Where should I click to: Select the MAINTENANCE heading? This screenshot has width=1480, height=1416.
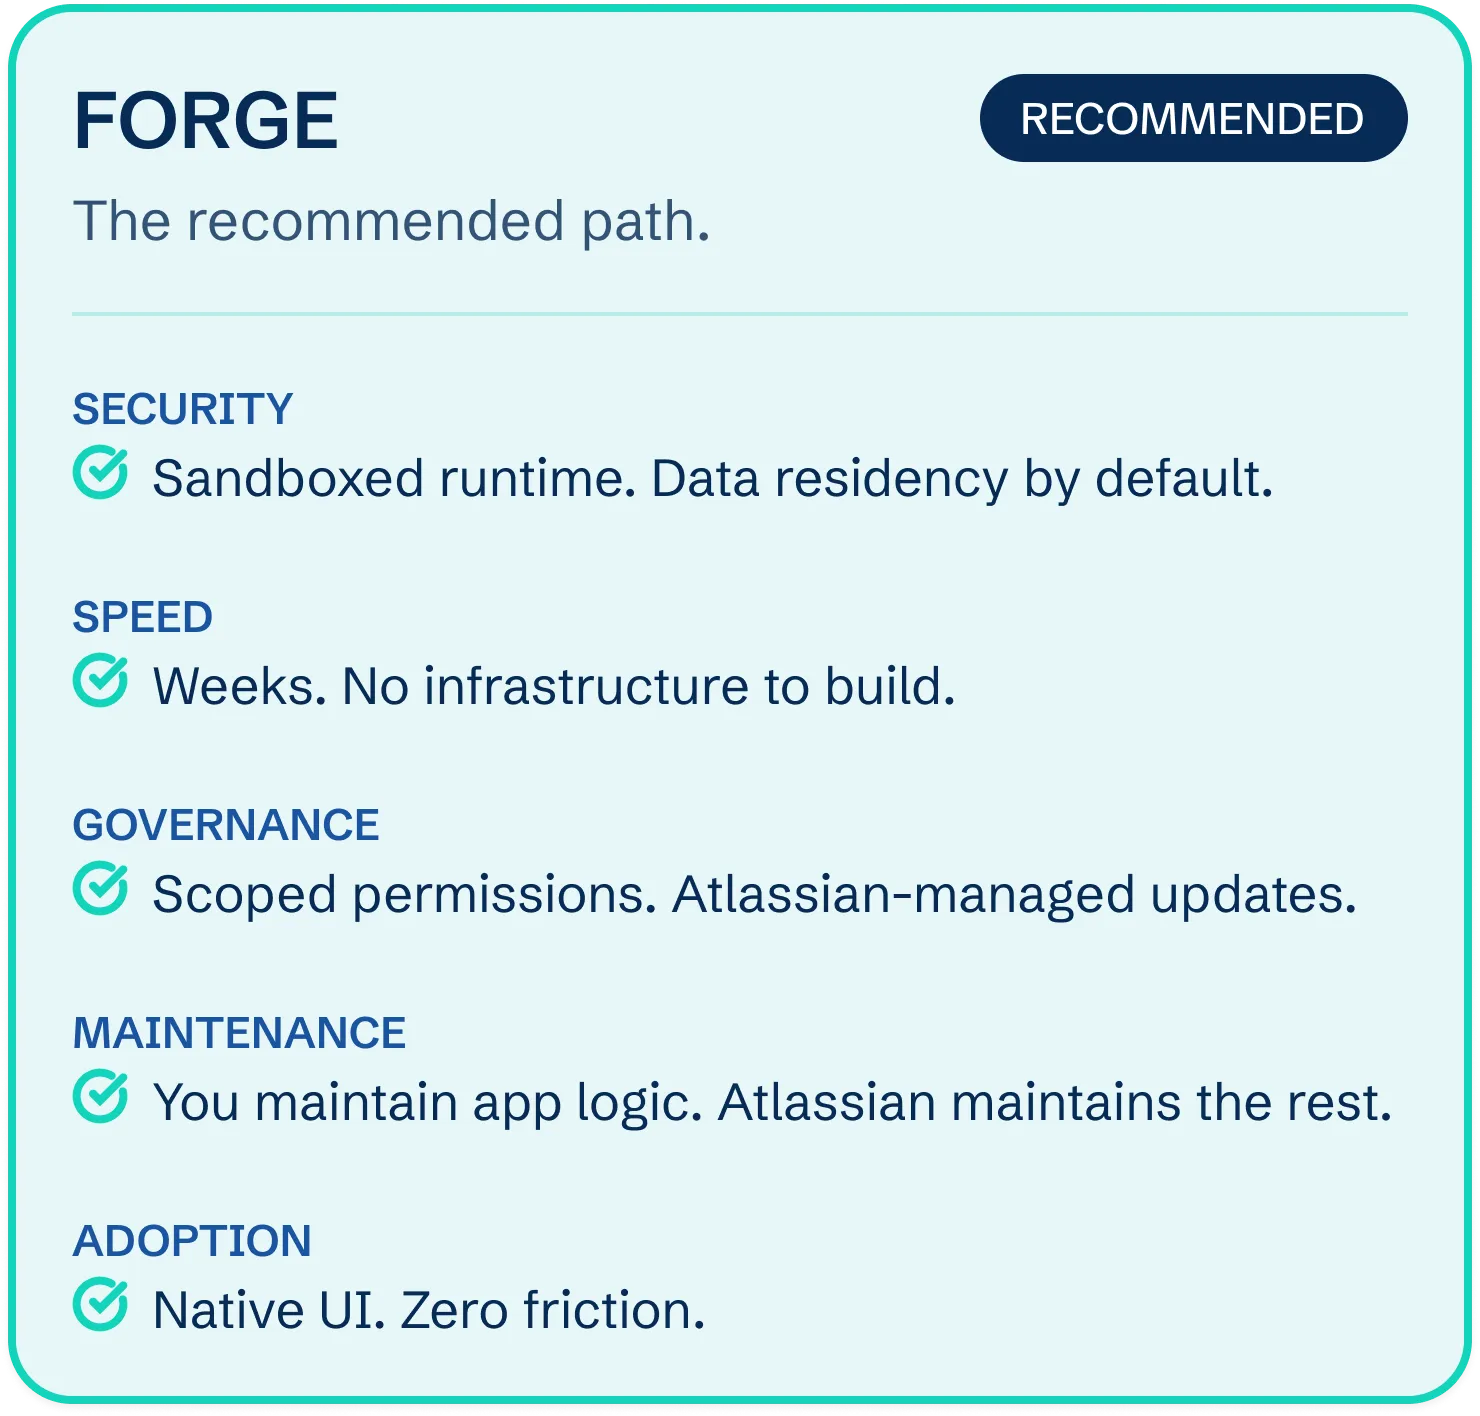coord(240,1033)
